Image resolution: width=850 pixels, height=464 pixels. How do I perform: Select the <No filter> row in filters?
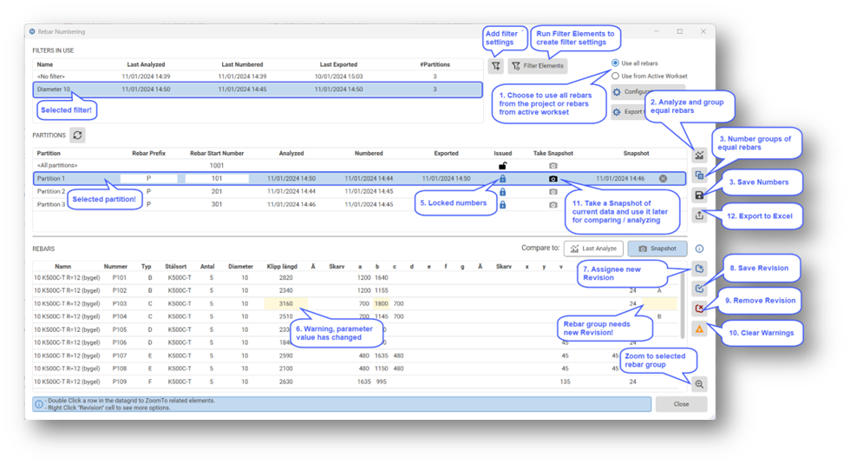tap(257, 76)
